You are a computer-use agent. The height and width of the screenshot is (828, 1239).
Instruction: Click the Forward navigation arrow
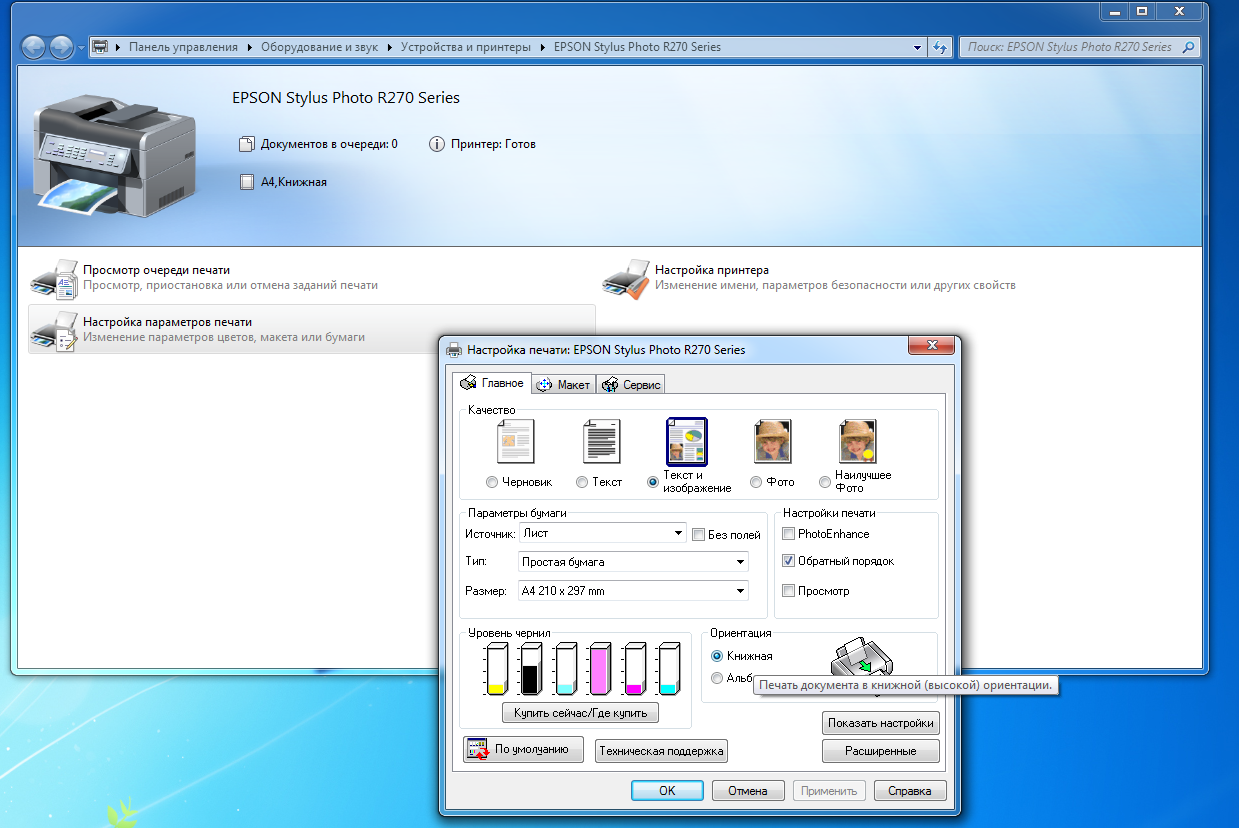62,47
